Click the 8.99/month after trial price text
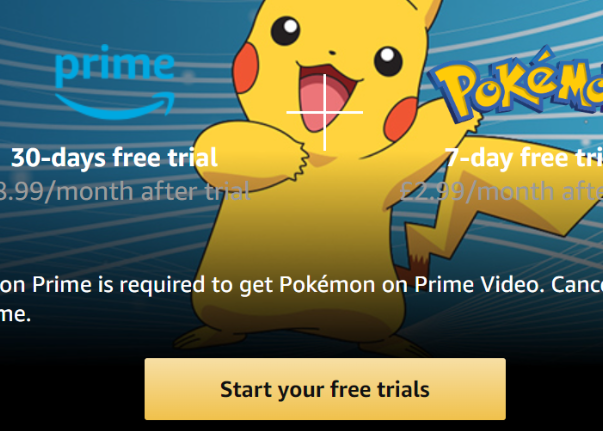The width and height of the screenshot is (603, 431). [125, 191]
